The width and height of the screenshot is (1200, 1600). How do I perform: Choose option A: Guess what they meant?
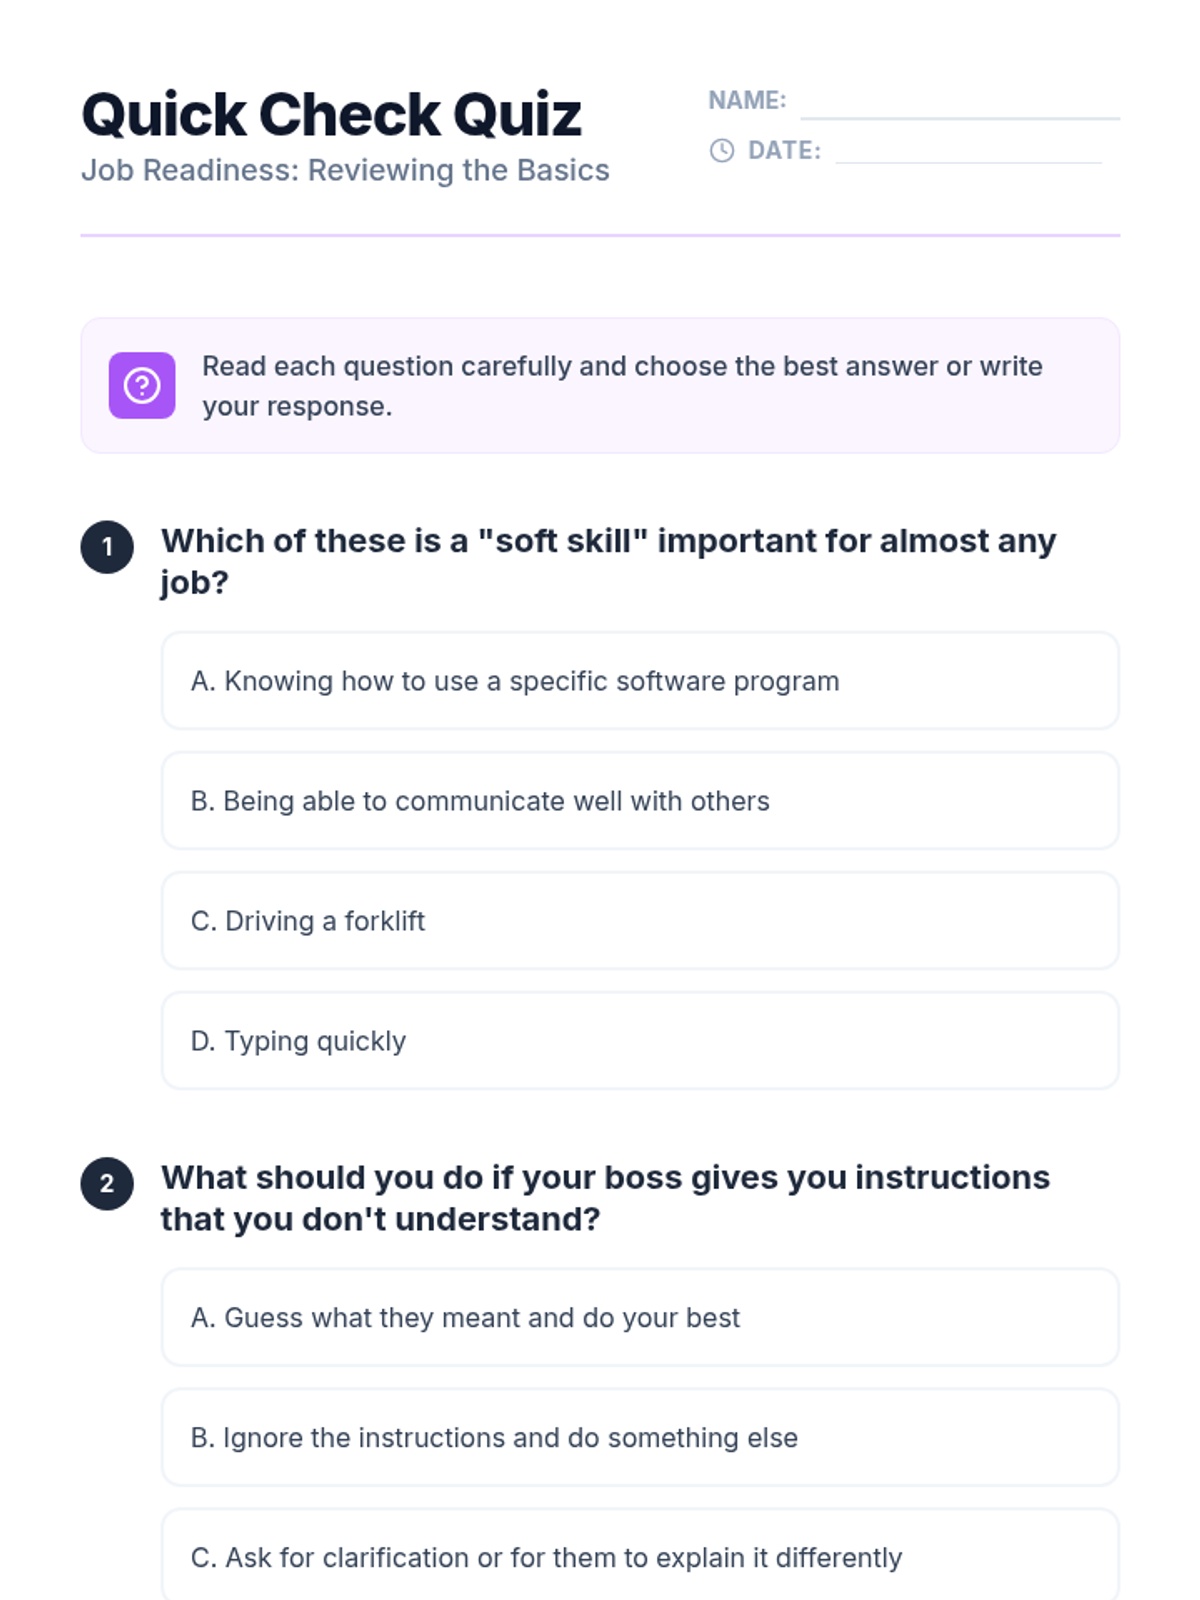pos(639,1318)
